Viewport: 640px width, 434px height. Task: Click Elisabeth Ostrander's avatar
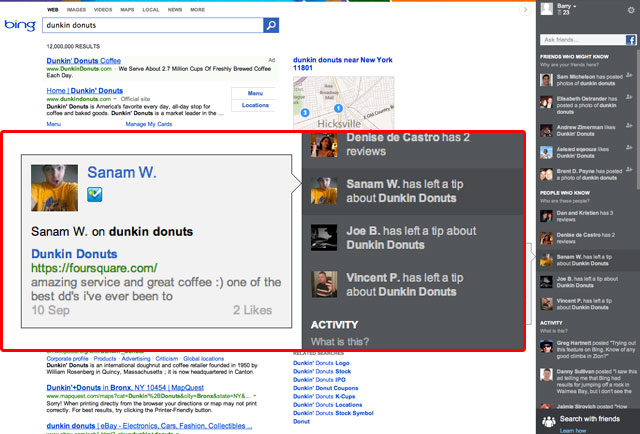pos(546,102)
